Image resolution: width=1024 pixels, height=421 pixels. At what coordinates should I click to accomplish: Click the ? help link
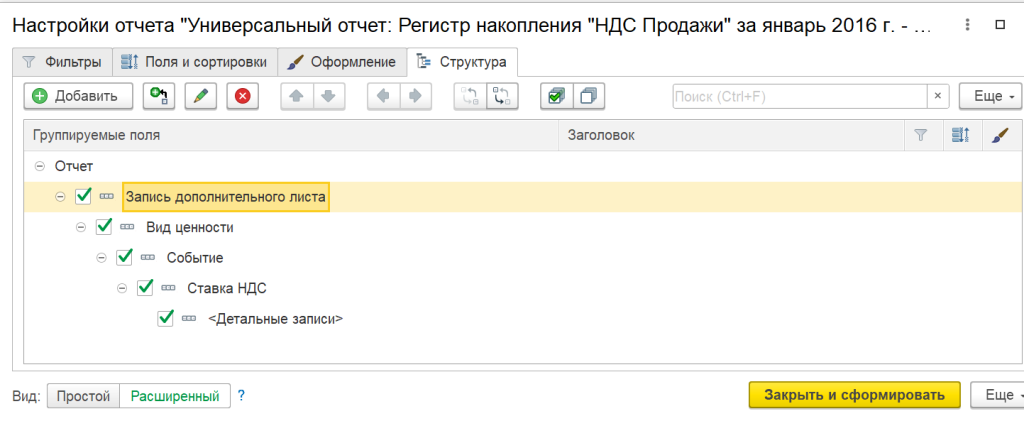(x=241, y=396)
